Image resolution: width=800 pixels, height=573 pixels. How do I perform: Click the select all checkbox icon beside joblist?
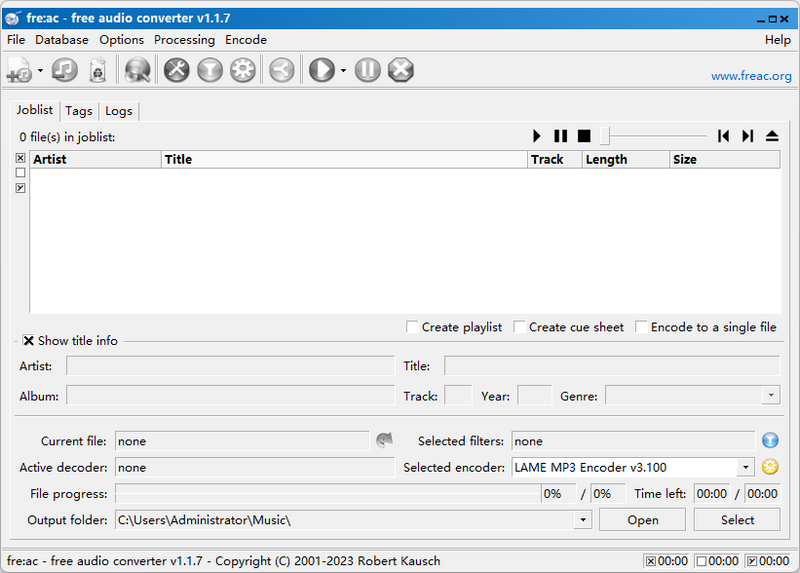tap(20, 158)
